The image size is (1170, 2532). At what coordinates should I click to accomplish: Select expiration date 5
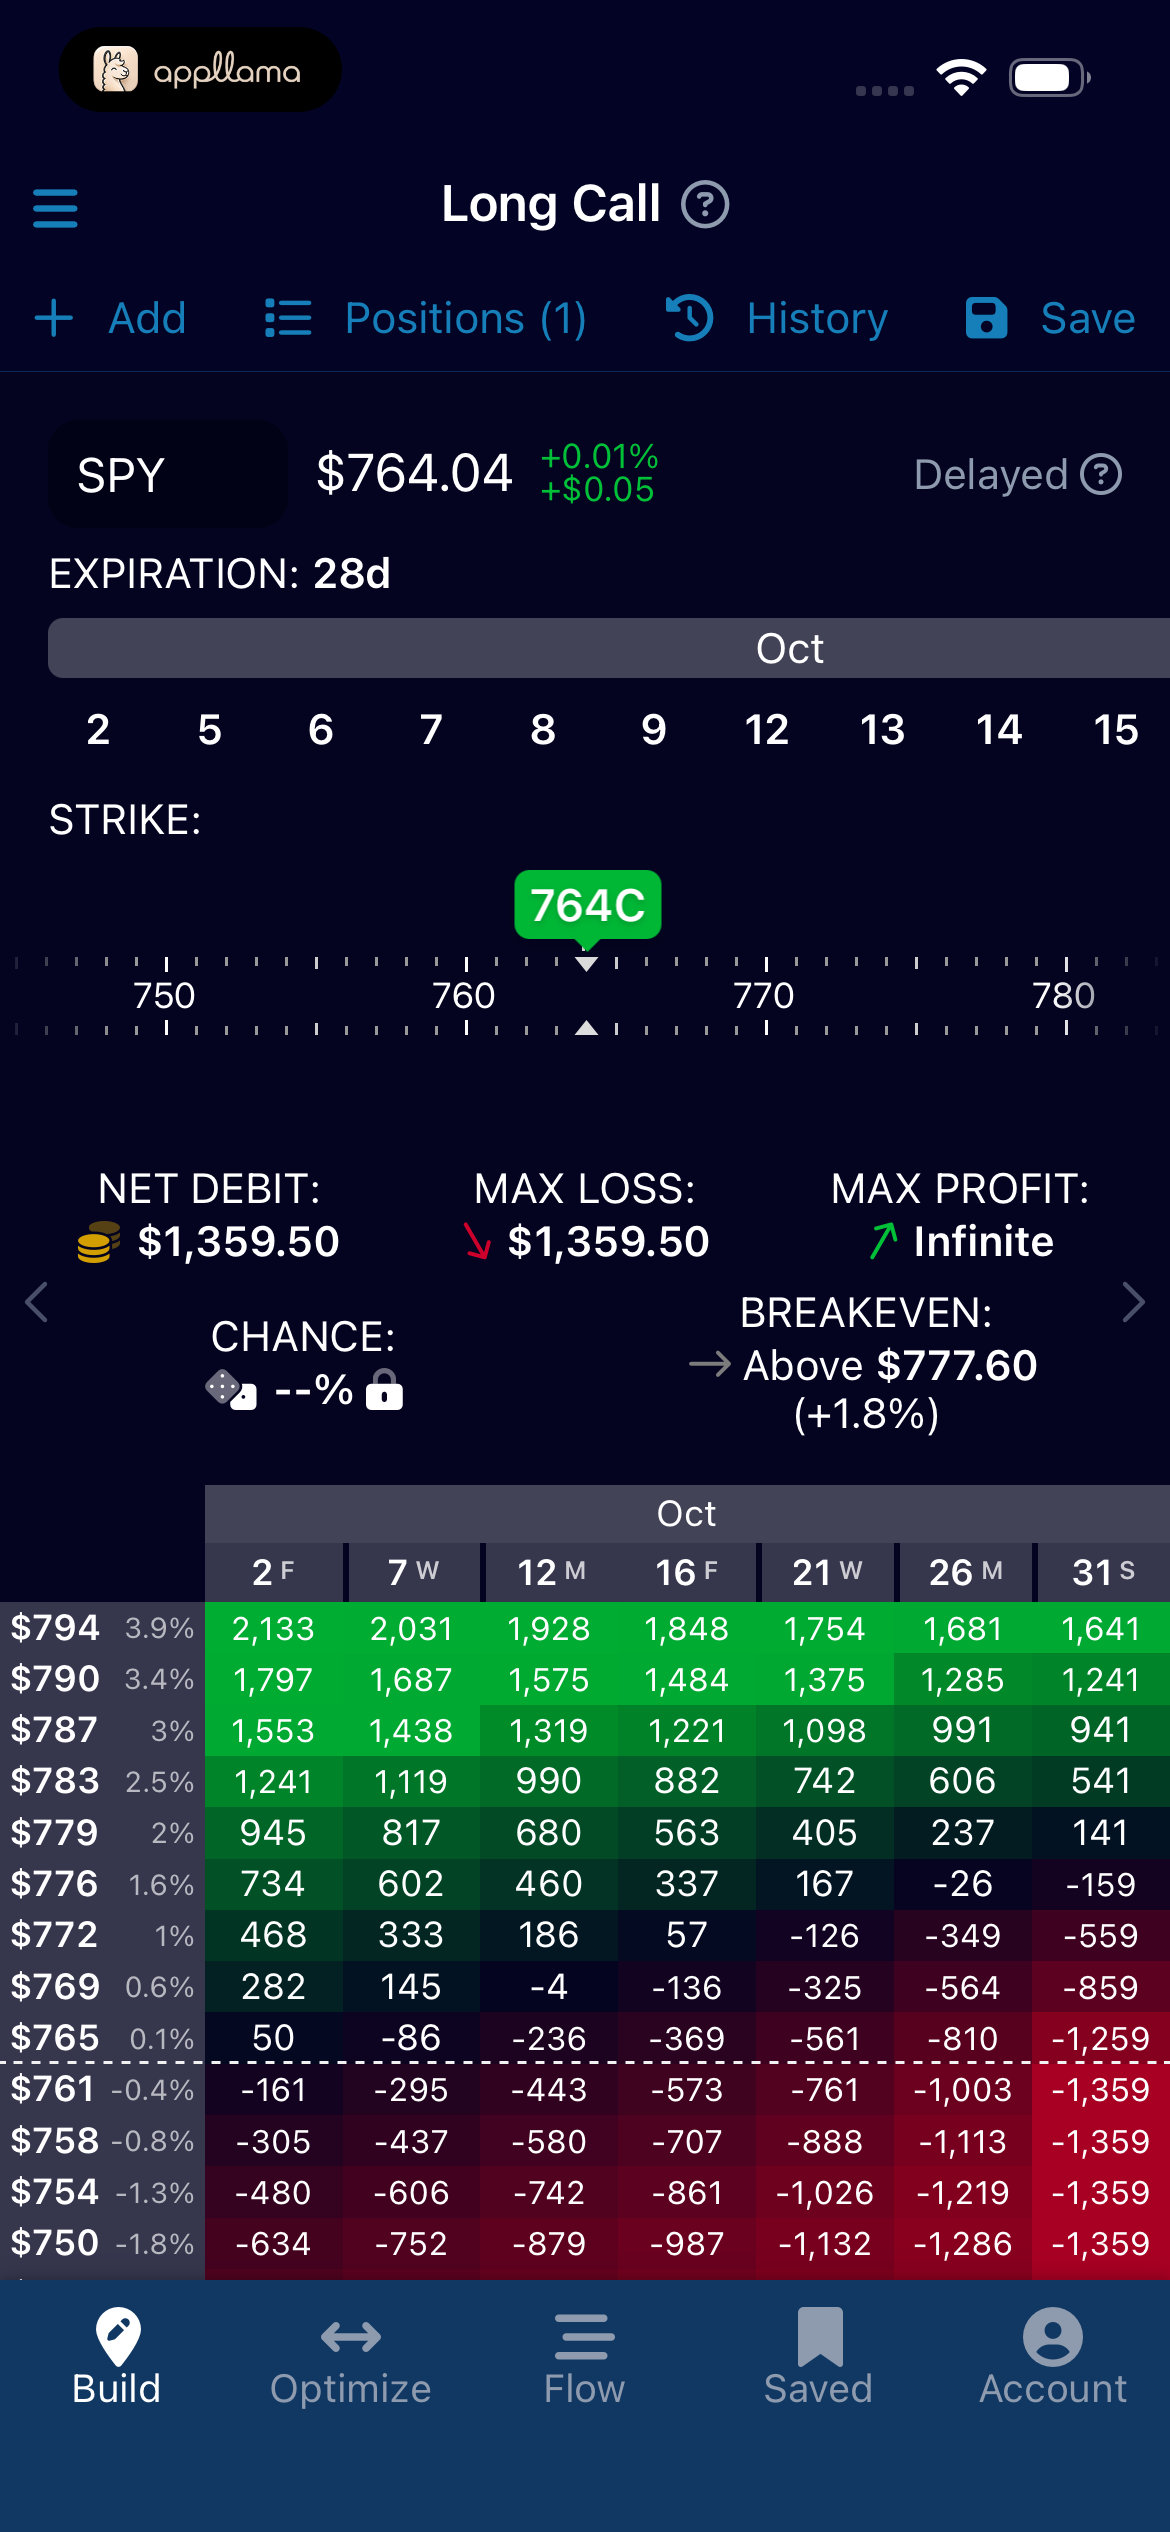coord(210,730)
